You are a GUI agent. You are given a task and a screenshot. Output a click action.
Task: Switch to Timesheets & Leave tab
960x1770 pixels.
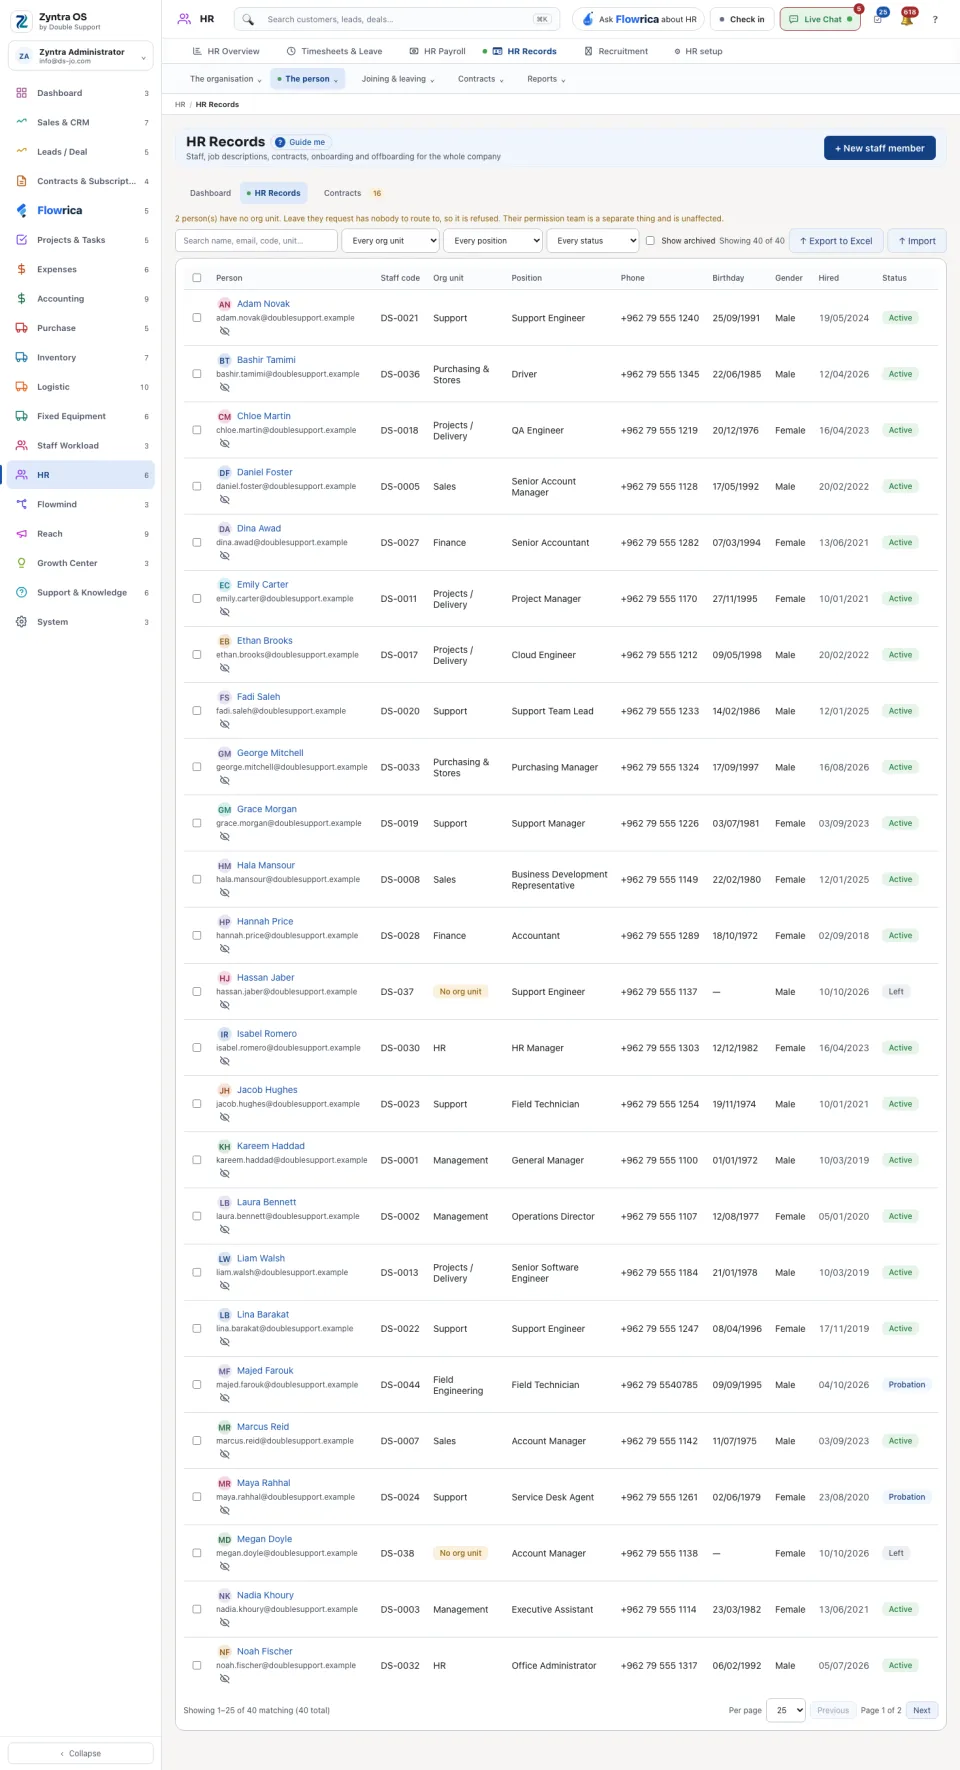(x=334, y=51)
